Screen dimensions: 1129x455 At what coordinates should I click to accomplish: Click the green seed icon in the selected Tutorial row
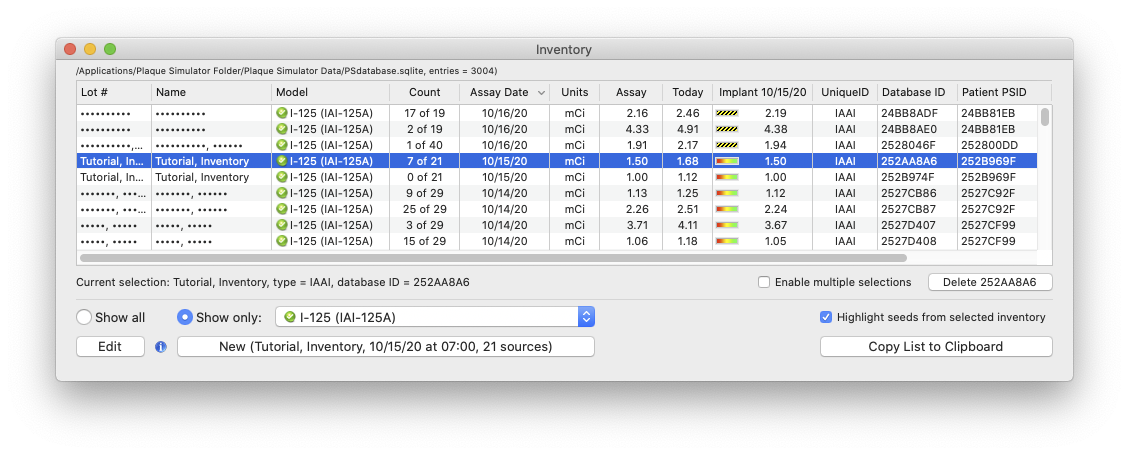click(x=282, y=161)
